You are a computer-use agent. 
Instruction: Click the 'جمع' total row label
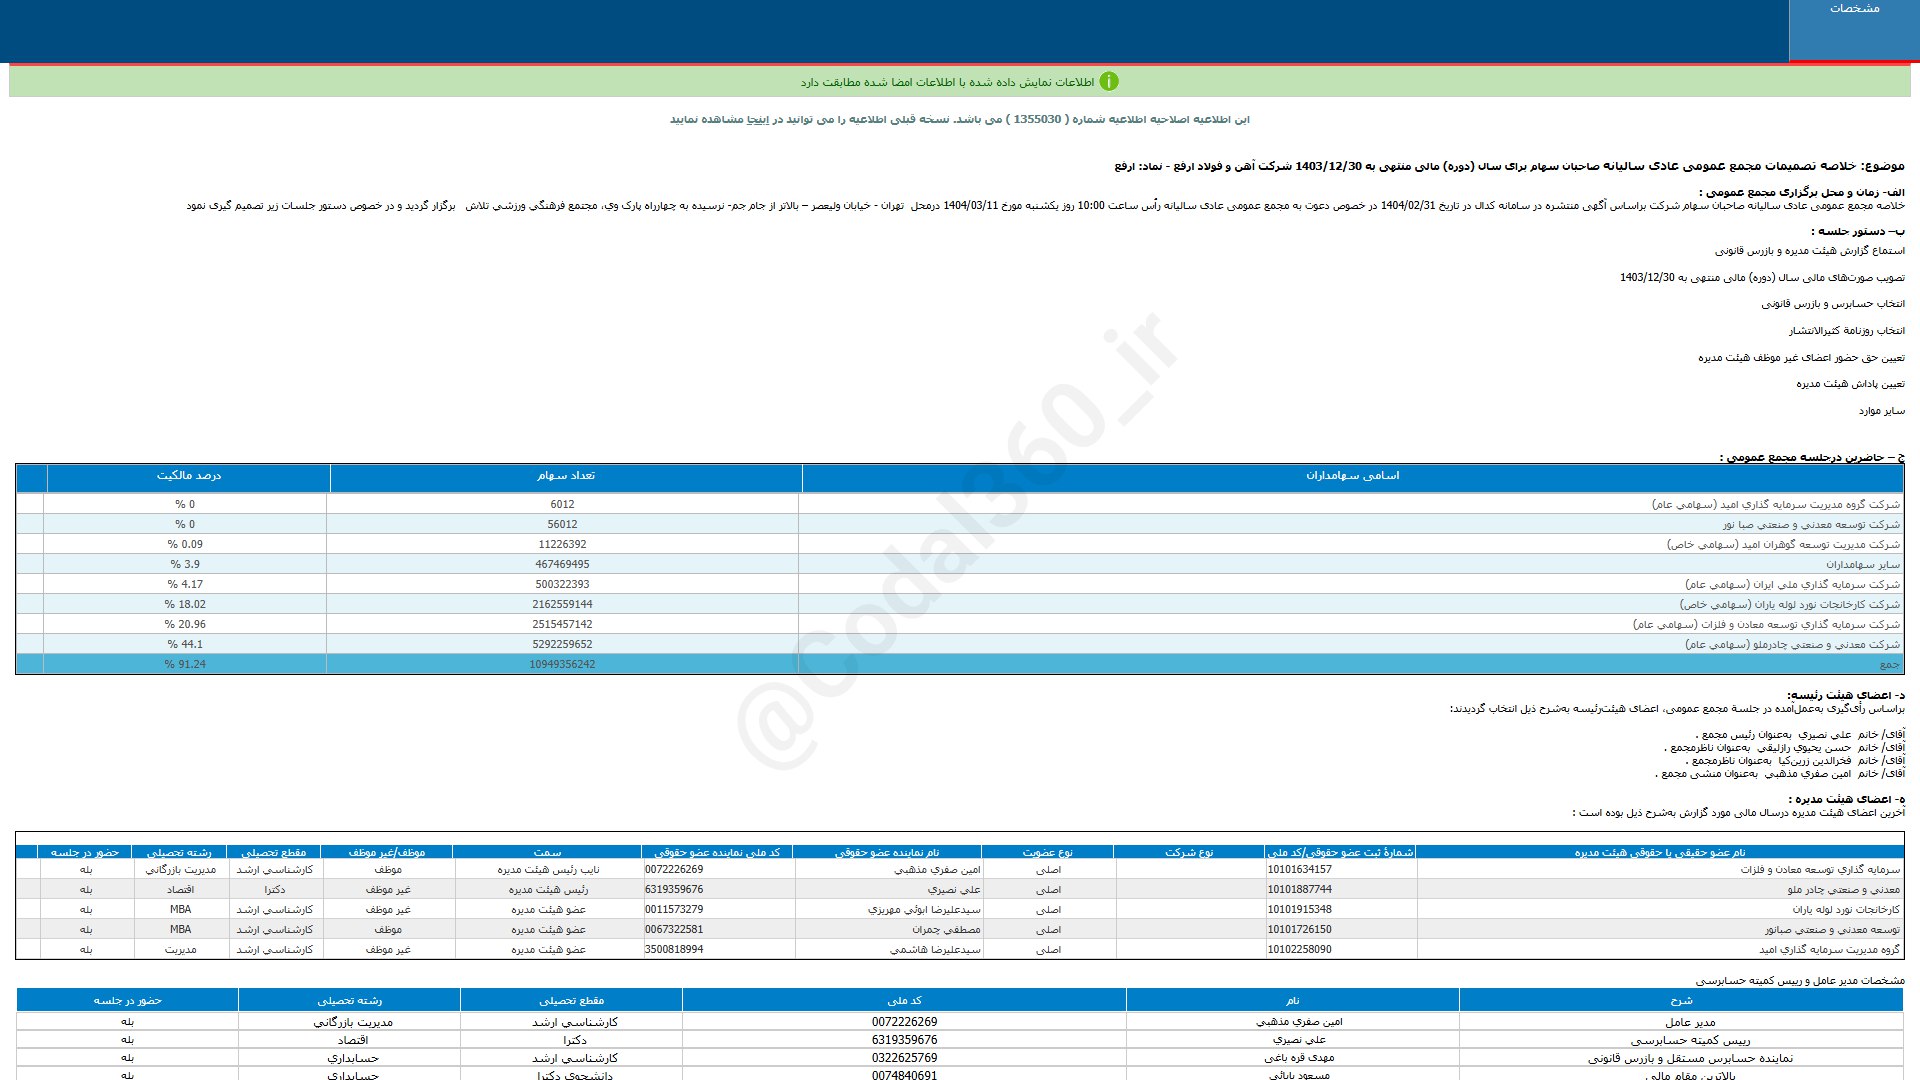tap(1889, 665)
